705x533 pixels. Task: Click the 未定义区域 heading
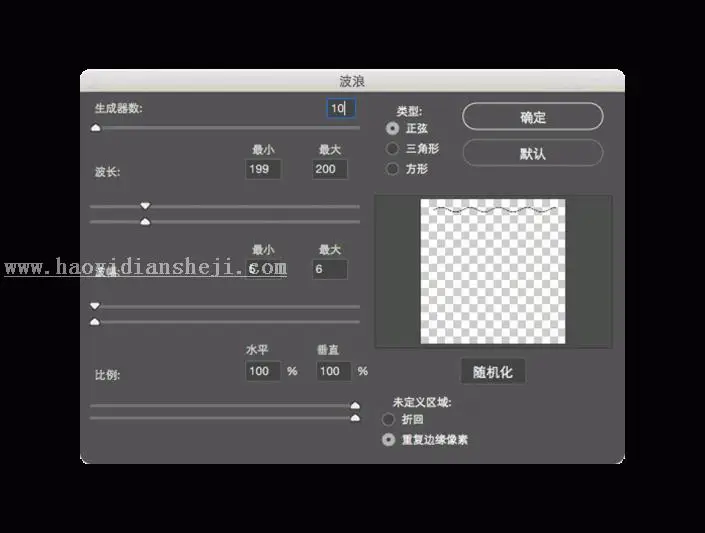(422, 402)
